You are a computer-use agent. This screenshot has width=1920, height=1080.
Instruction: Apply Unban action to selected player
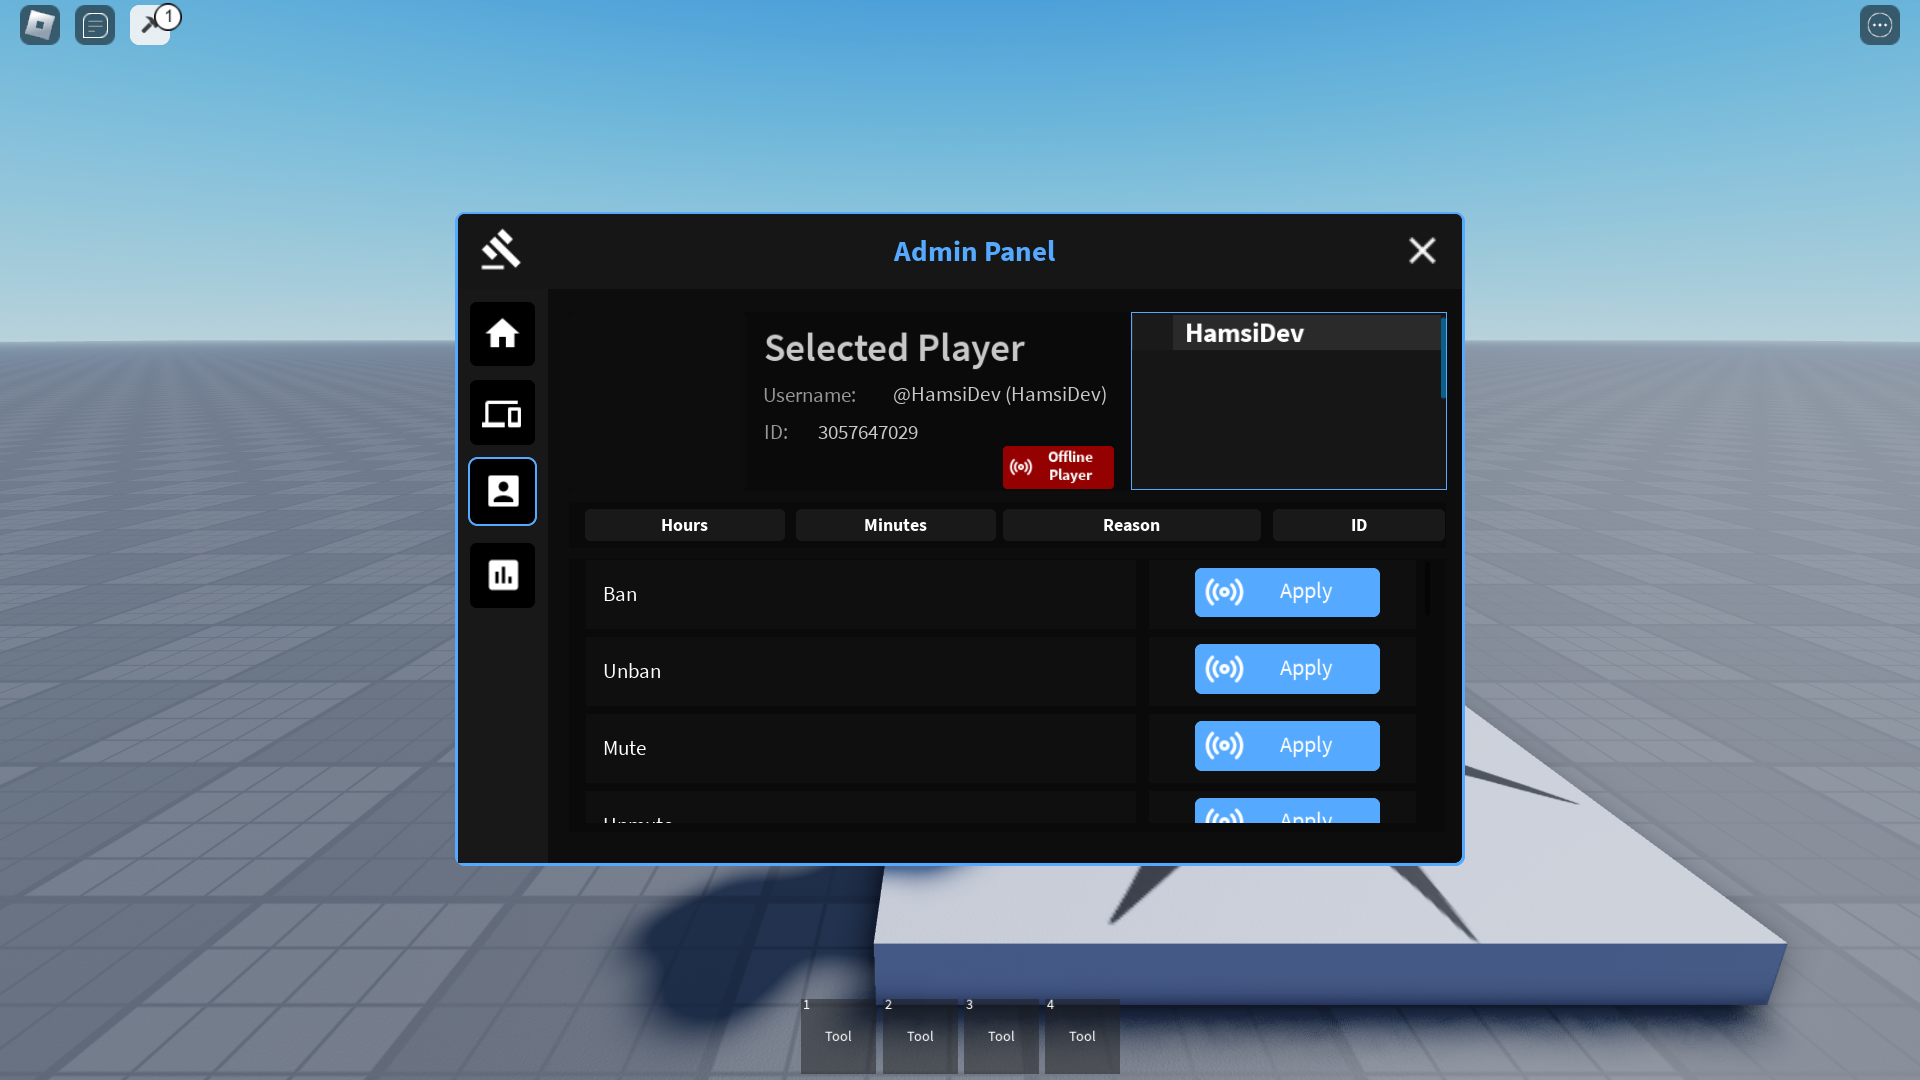[x=1287, y=669]
